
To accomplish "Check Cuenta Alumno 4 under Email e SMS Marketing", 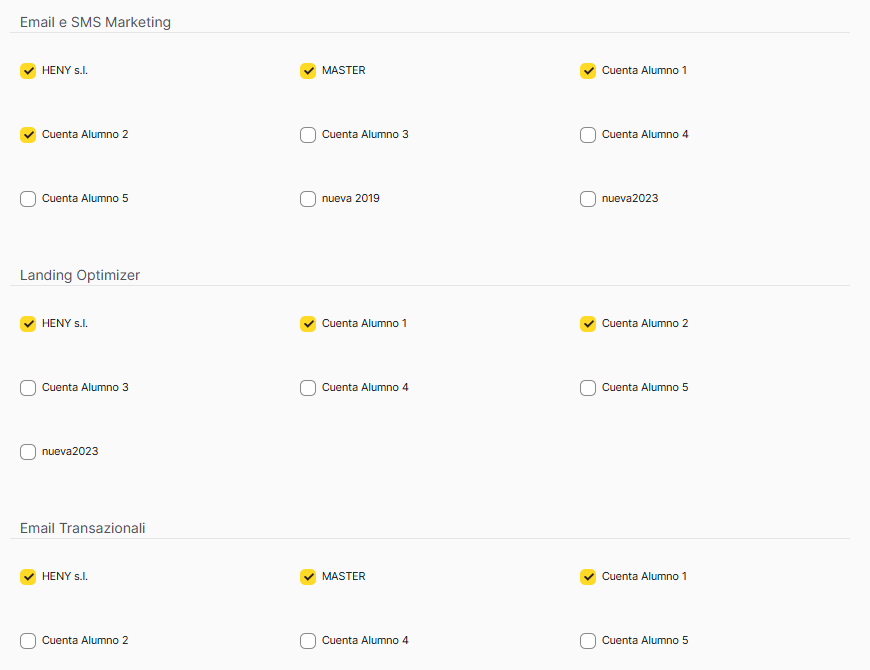I will [588, 135].
